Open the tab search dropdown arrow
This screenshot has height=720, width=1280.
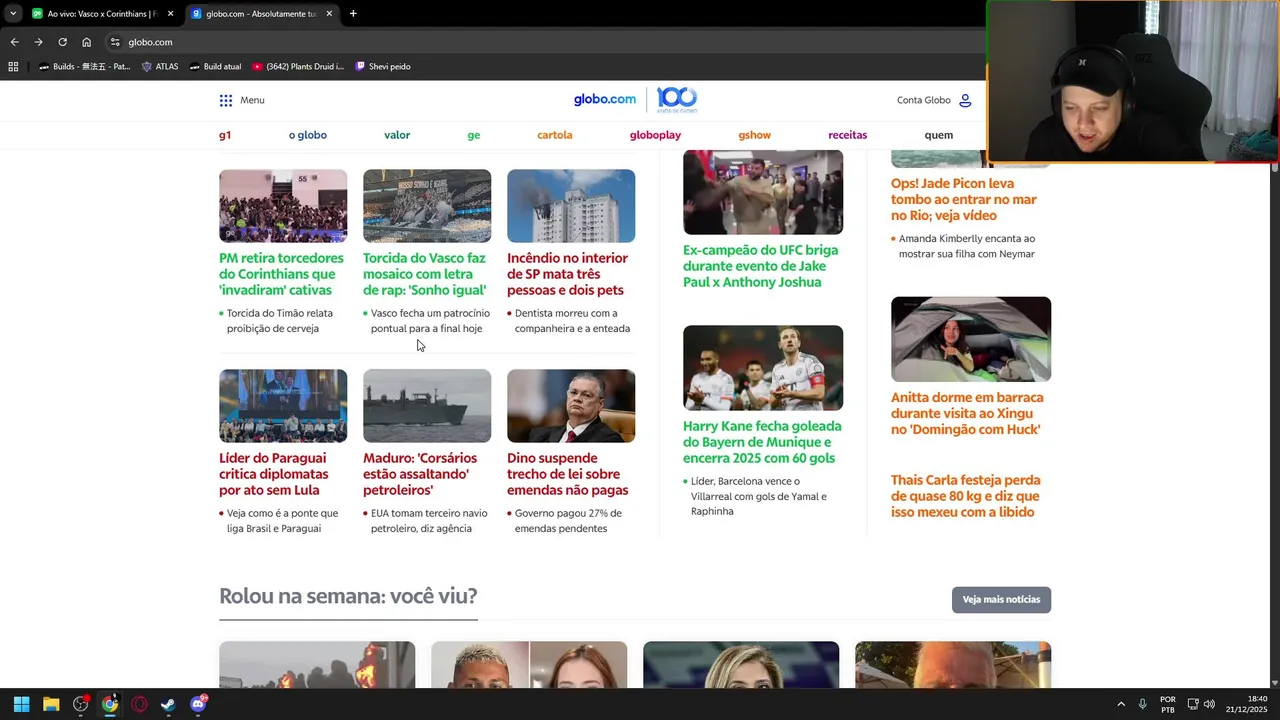(12, 14)
